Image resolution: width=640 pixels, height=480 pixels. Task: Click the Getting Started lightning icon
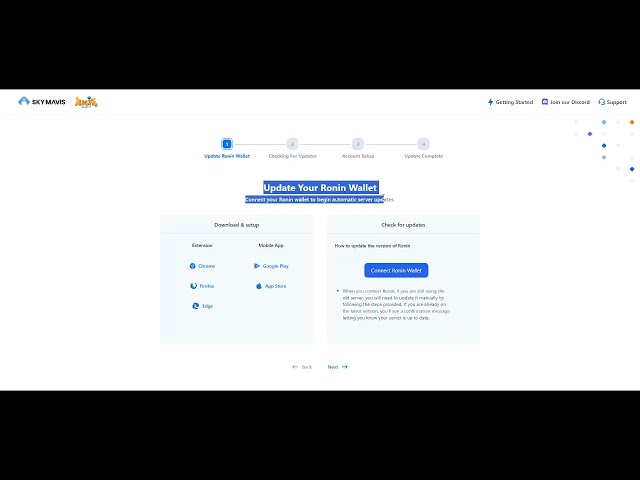point(491,102)
